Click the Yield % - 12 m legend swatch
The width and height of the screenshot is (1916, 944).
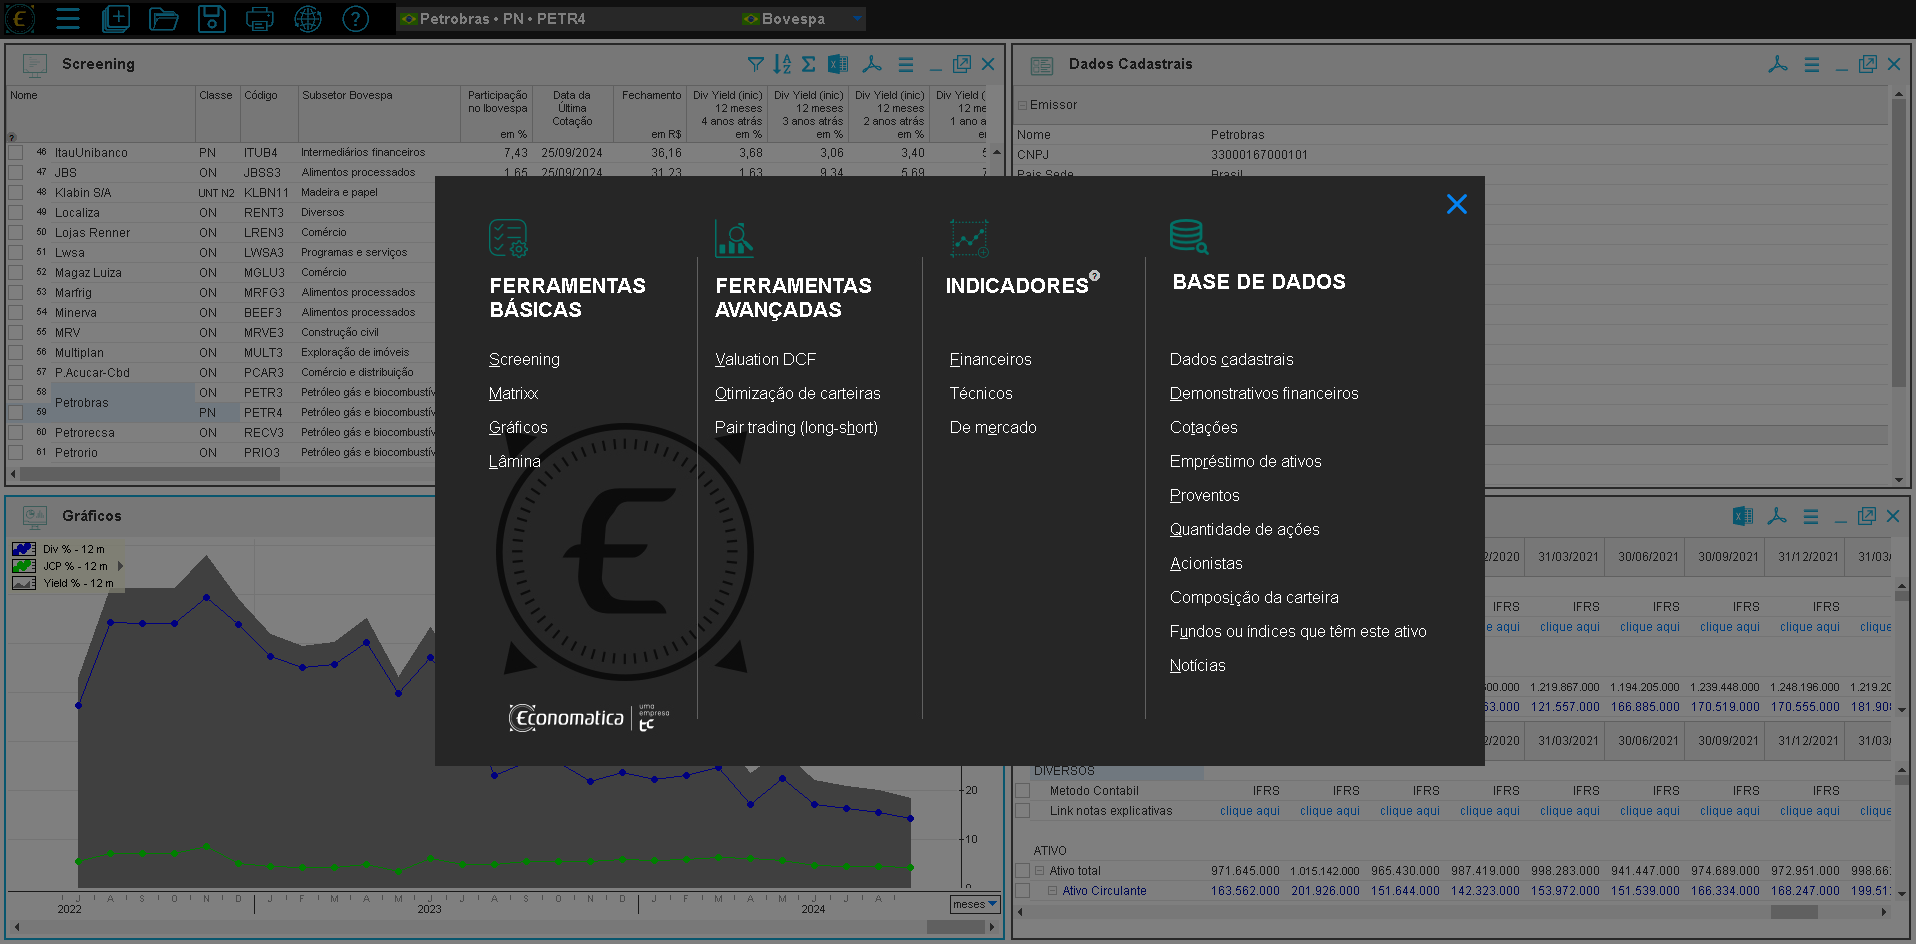pyautogui.click(x=24, y=583)
